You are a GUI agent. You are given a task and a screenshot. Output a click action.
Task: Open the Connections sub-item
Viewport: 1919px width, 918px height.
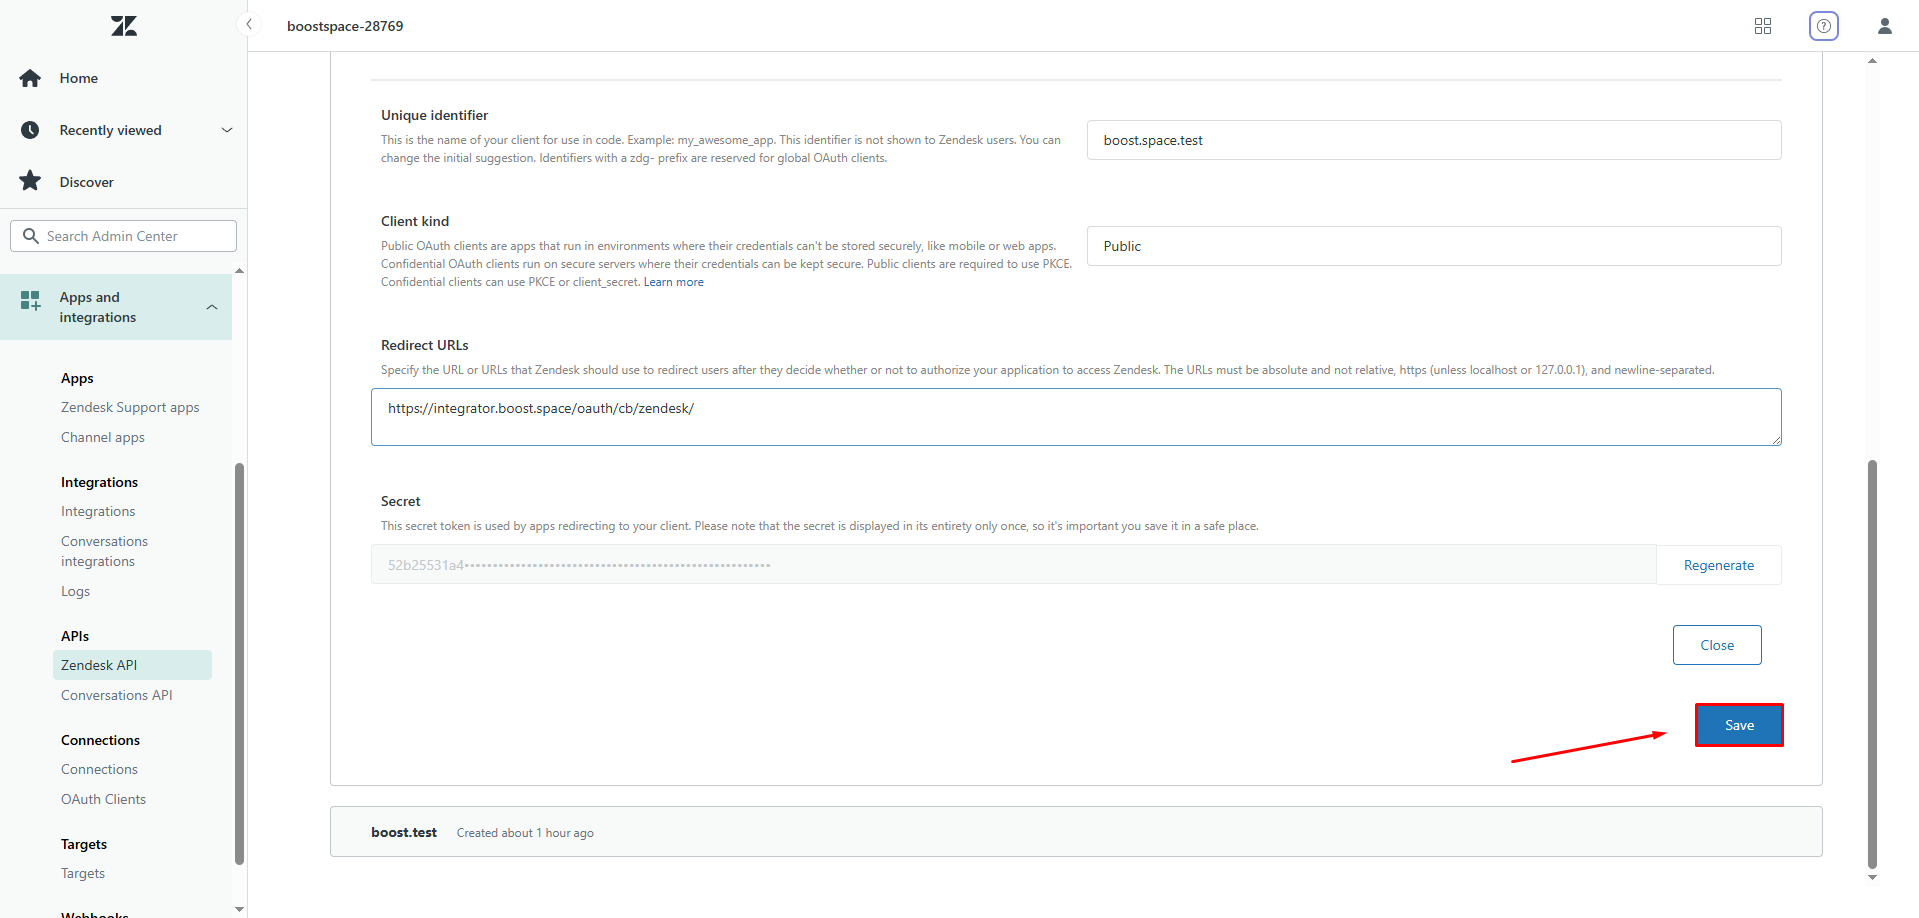(x=99, y=769)
